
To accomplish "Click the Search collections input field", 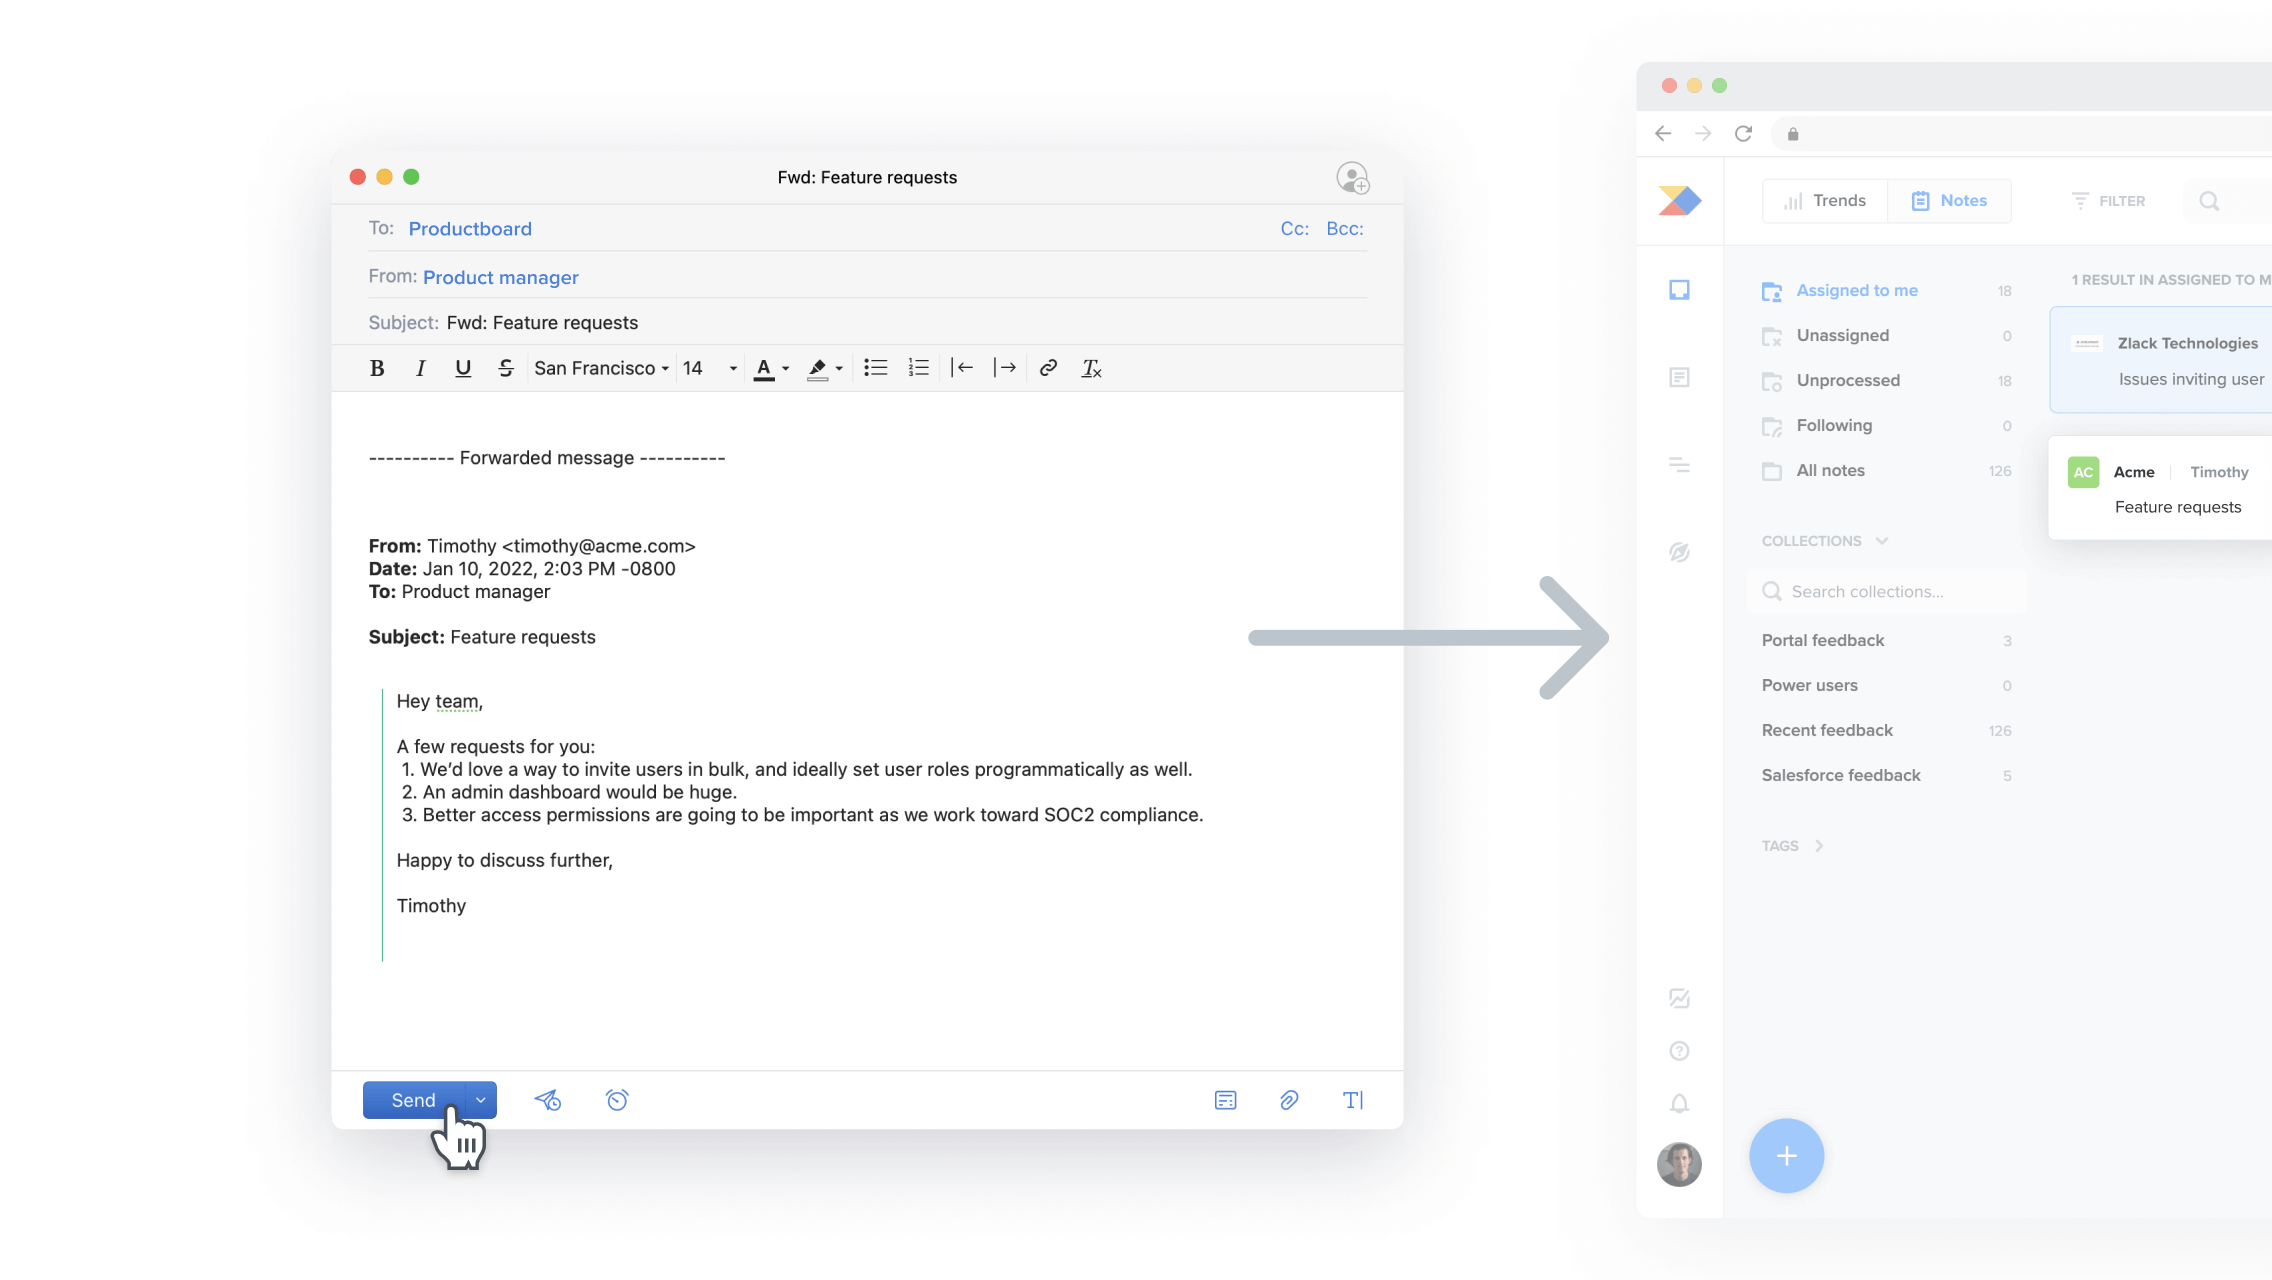I will tap(1887, 591).
